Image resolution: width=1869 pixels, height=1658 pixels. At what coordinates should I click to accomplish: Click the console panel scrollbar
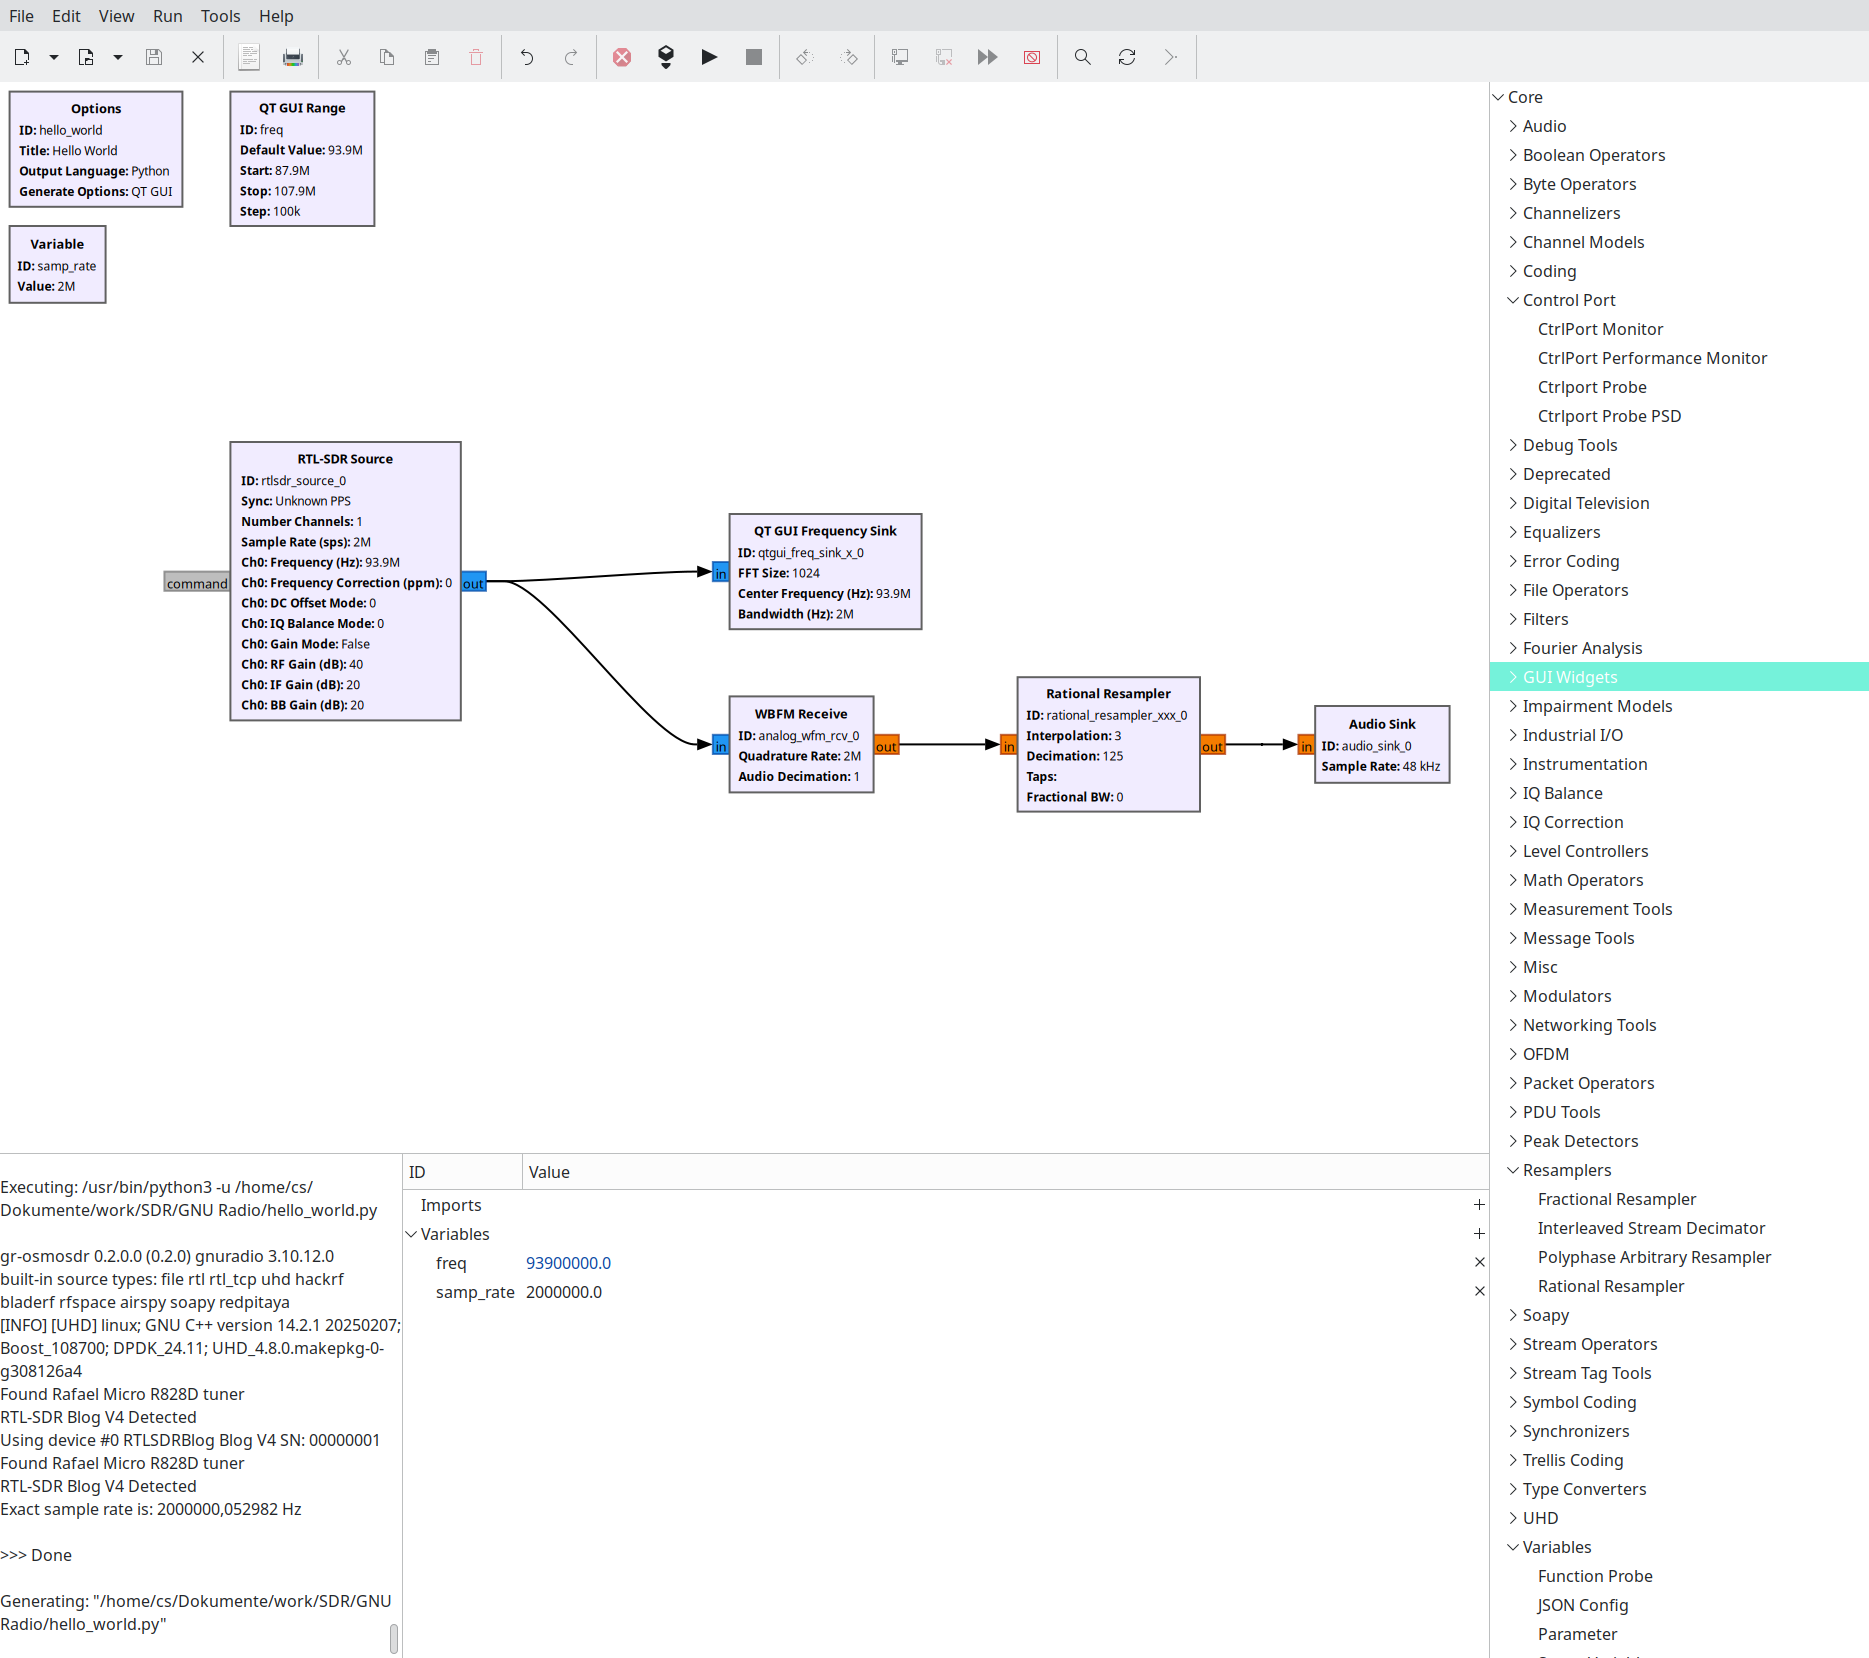(394, 1638)
